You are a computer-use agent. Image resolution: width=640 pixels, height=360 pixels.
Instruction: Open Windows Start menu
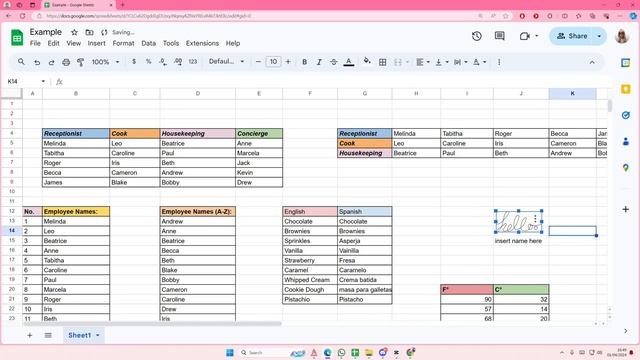[230, 352]
